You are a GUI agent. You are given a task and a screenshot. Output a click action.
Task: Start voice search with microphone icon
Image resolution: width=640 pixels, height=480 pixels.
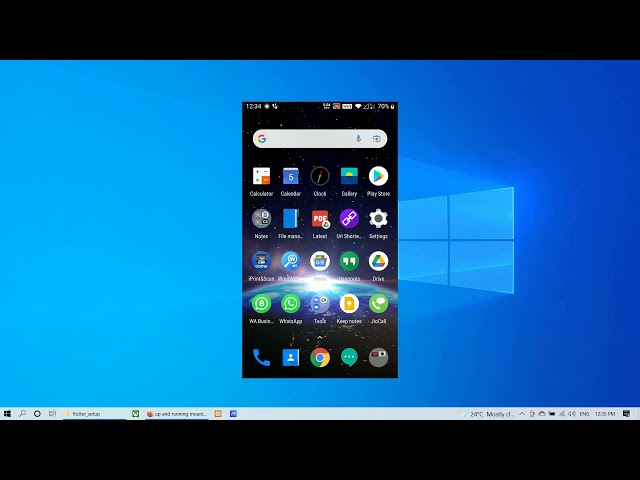point(358,139)
